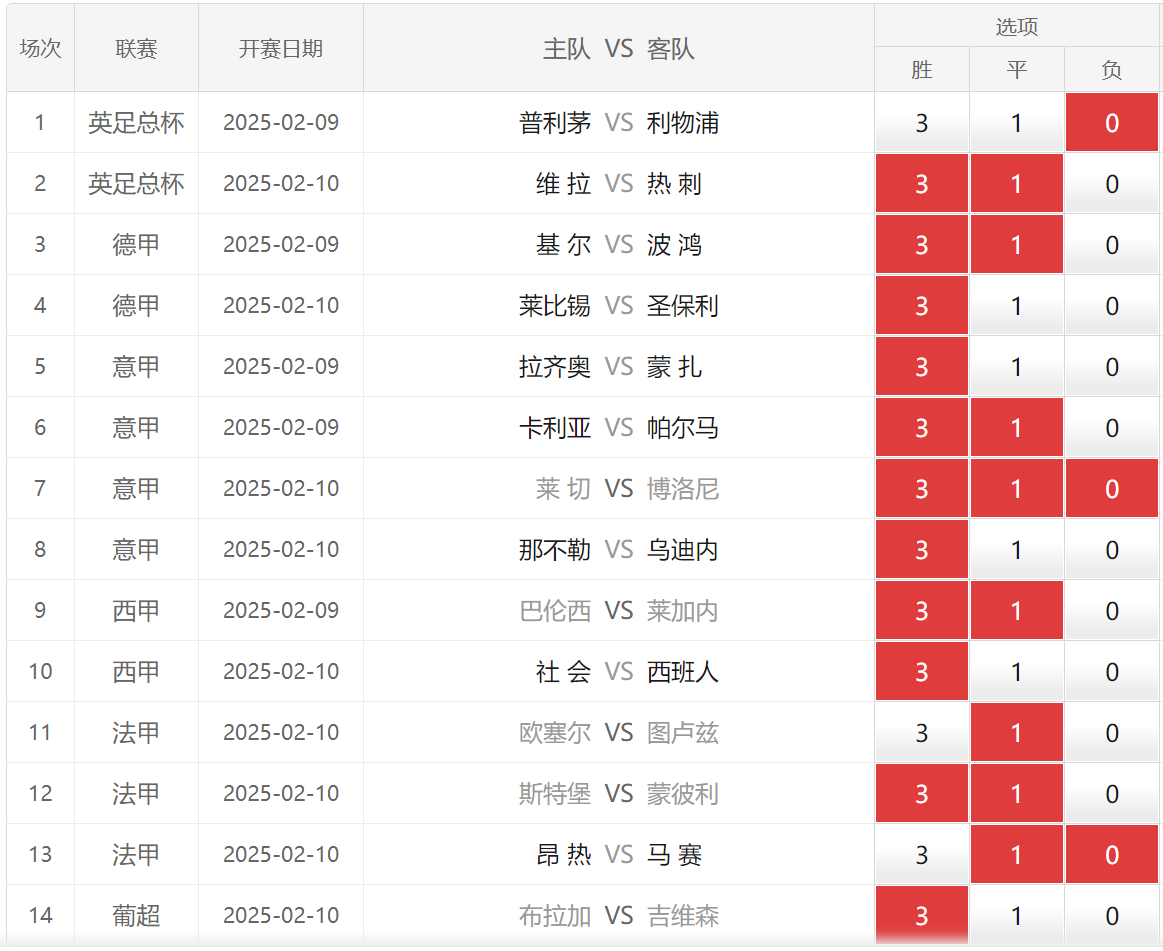Image resolution: width=1163 pixels, height=951 pixels.
Task: Toggle win option 3 for 拉齐奥 VS 蒙扎
Action: tap(921, 366)
